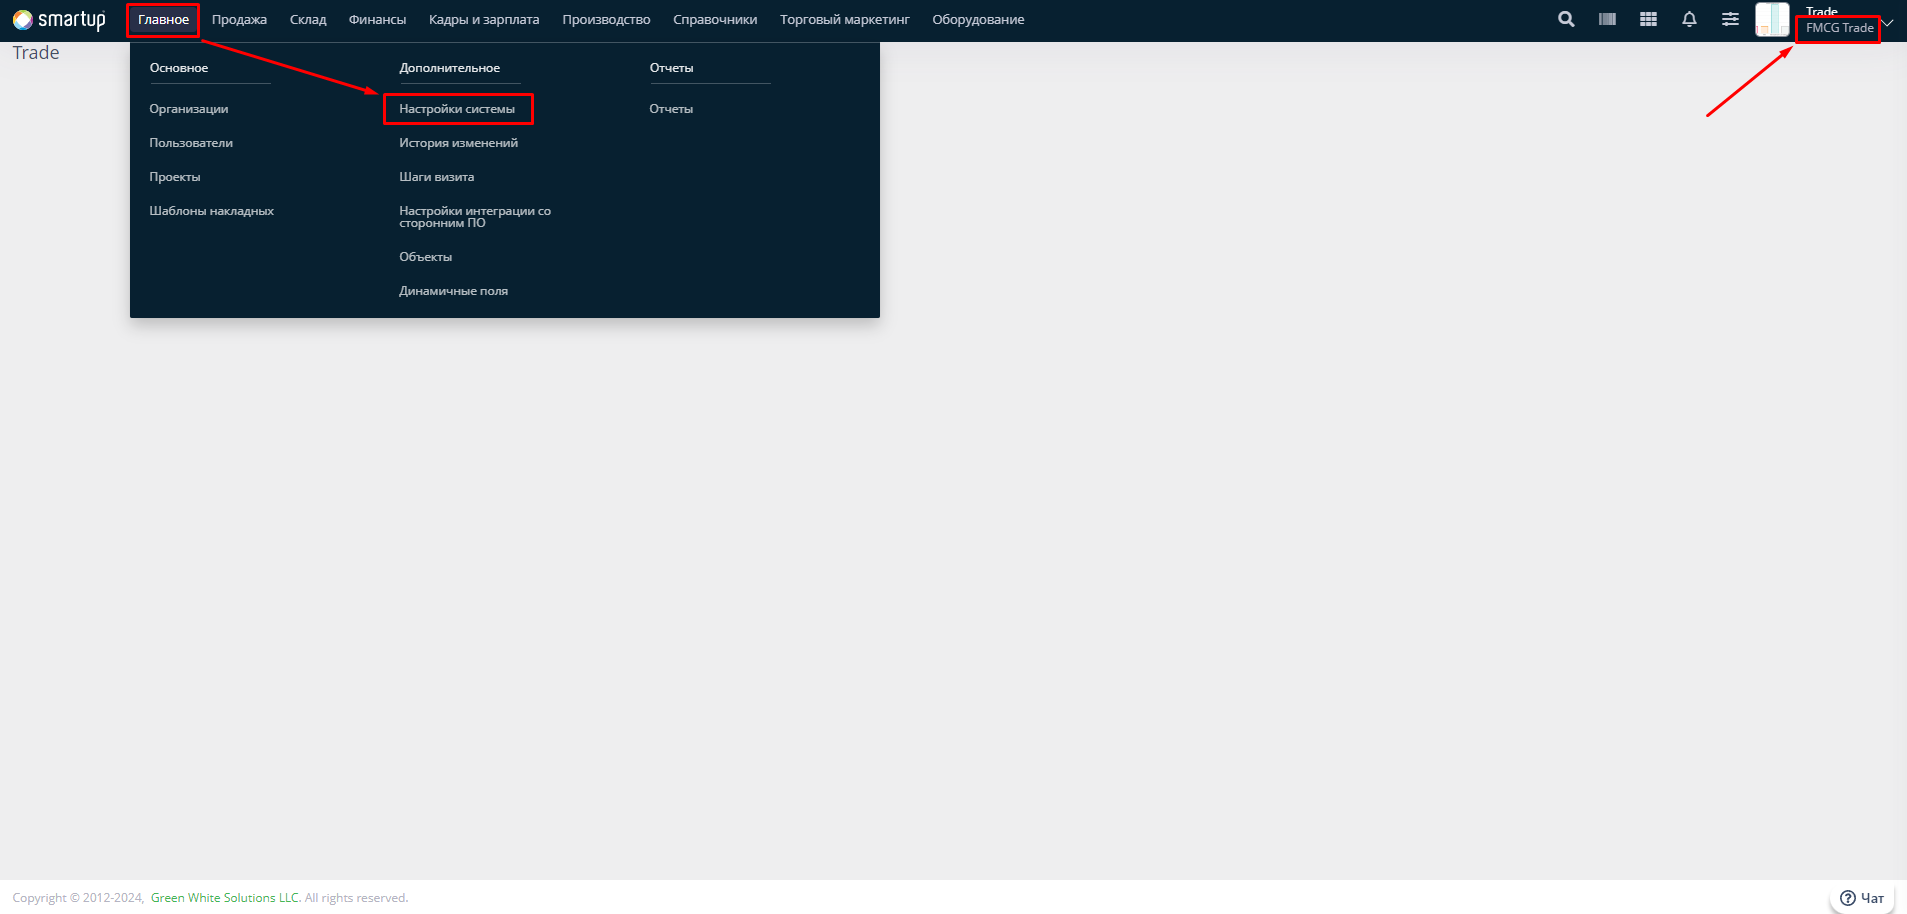The height and width of the screenshot is (914, 1907).
Task: Open История изменений
Action: (x=458, y=143)
